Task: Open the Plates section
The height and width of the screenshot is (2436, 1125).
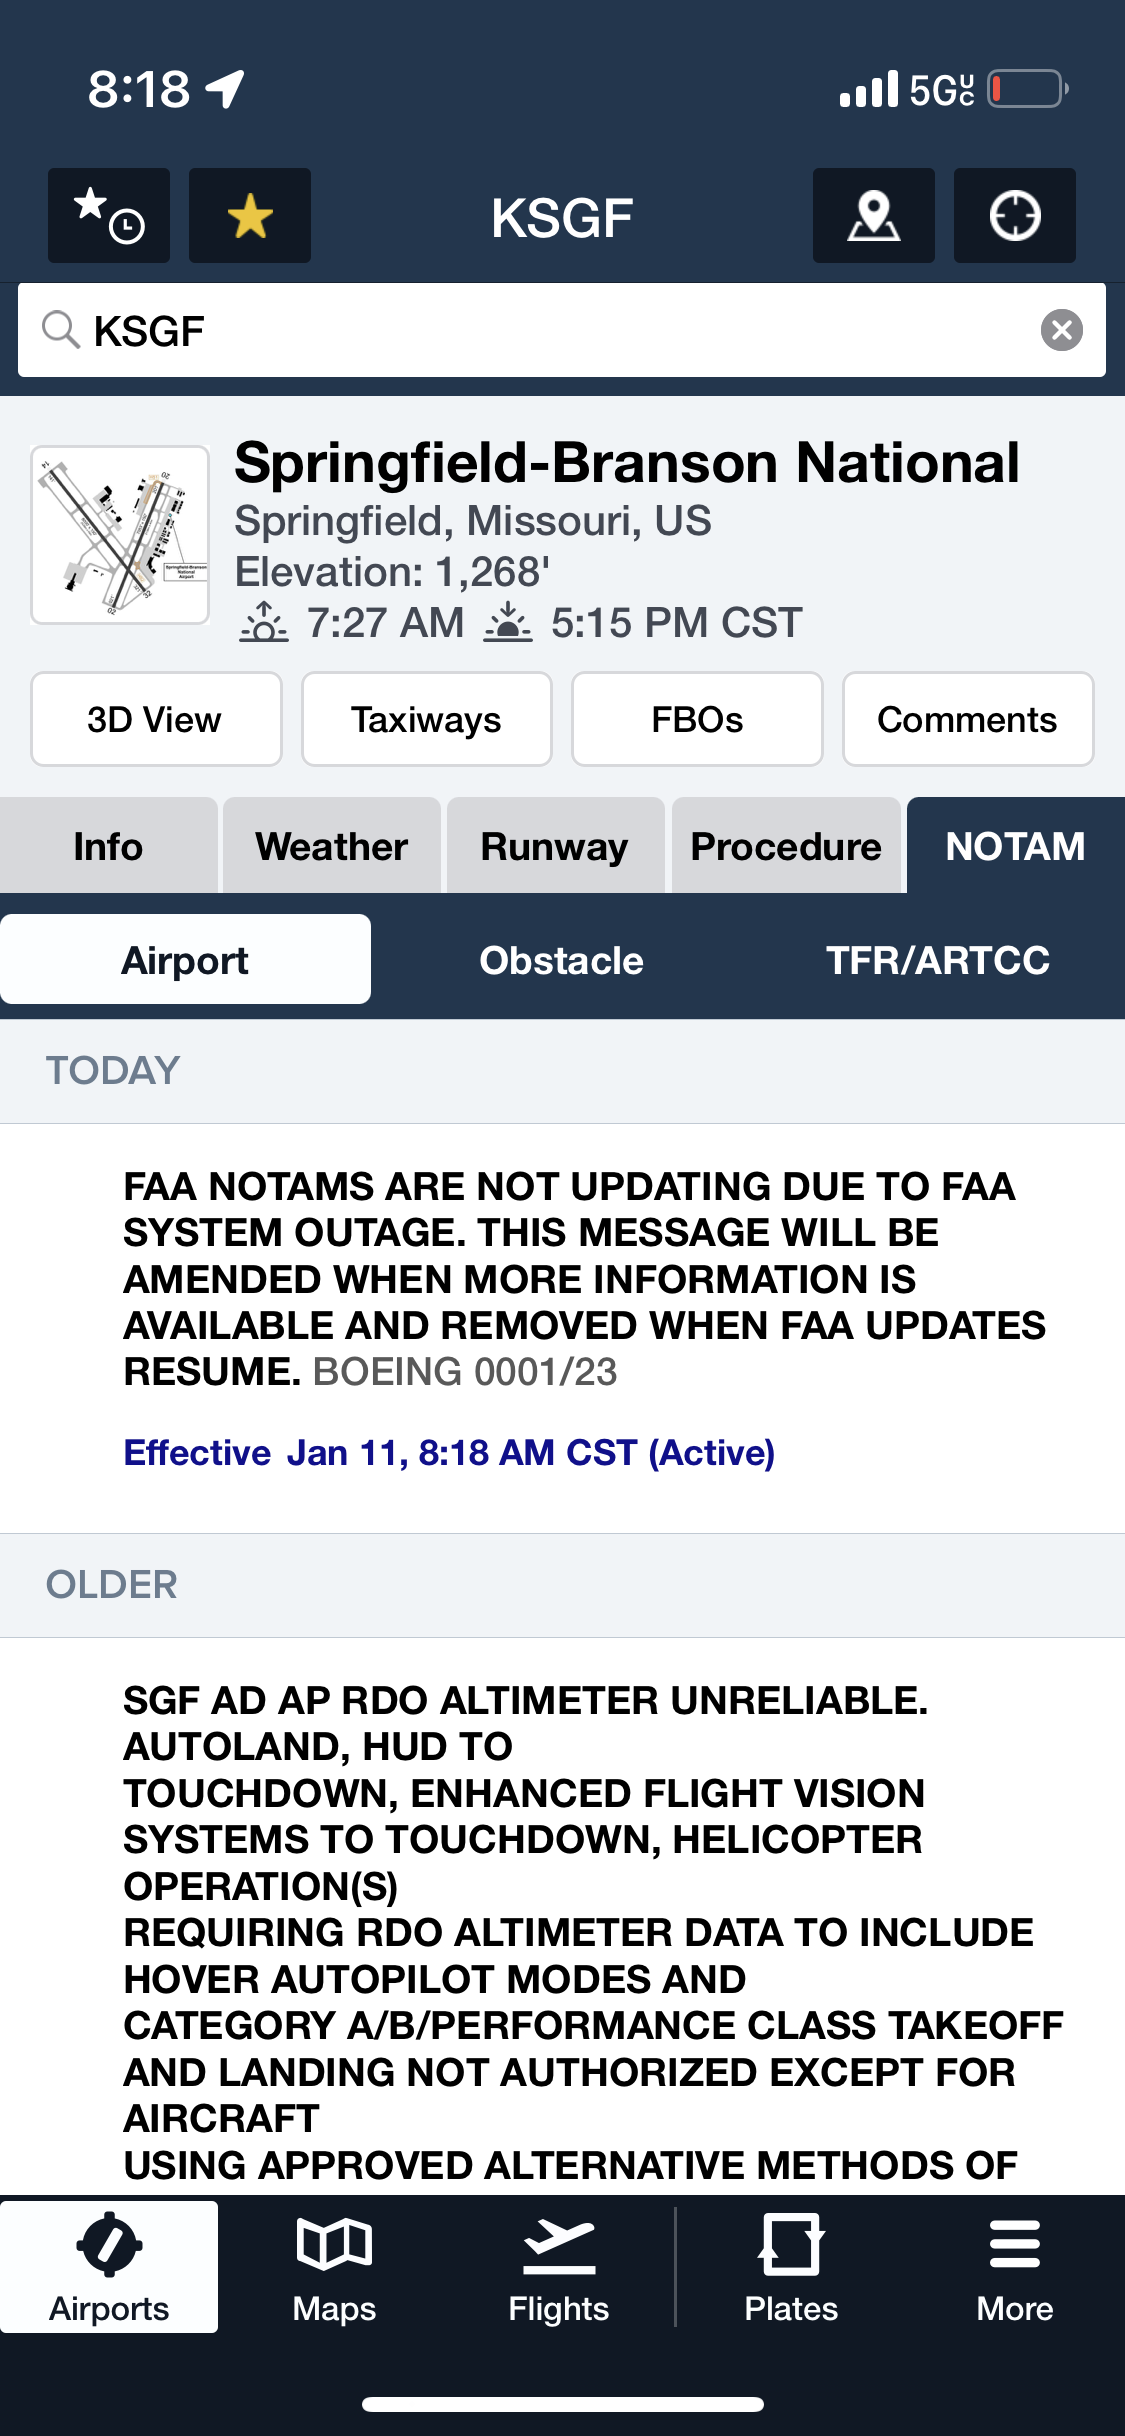Action: (x=791, y=2267)
